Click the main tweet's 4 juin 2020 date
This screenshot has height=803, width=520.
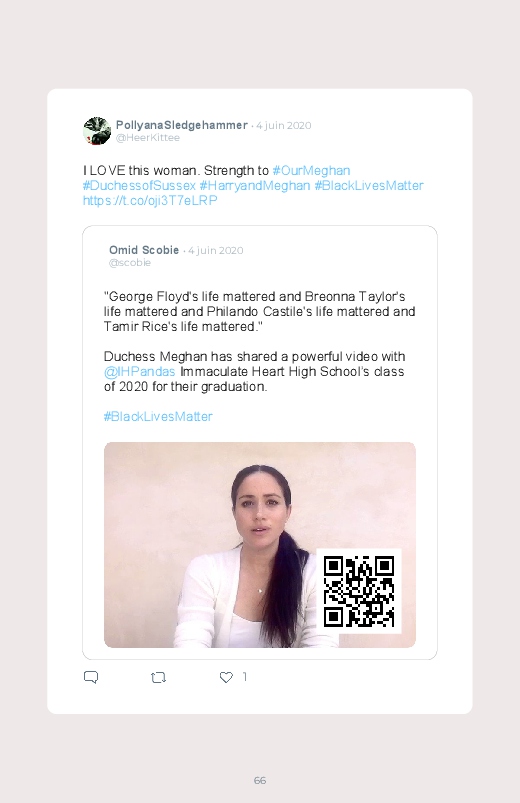tap(284, 125)
